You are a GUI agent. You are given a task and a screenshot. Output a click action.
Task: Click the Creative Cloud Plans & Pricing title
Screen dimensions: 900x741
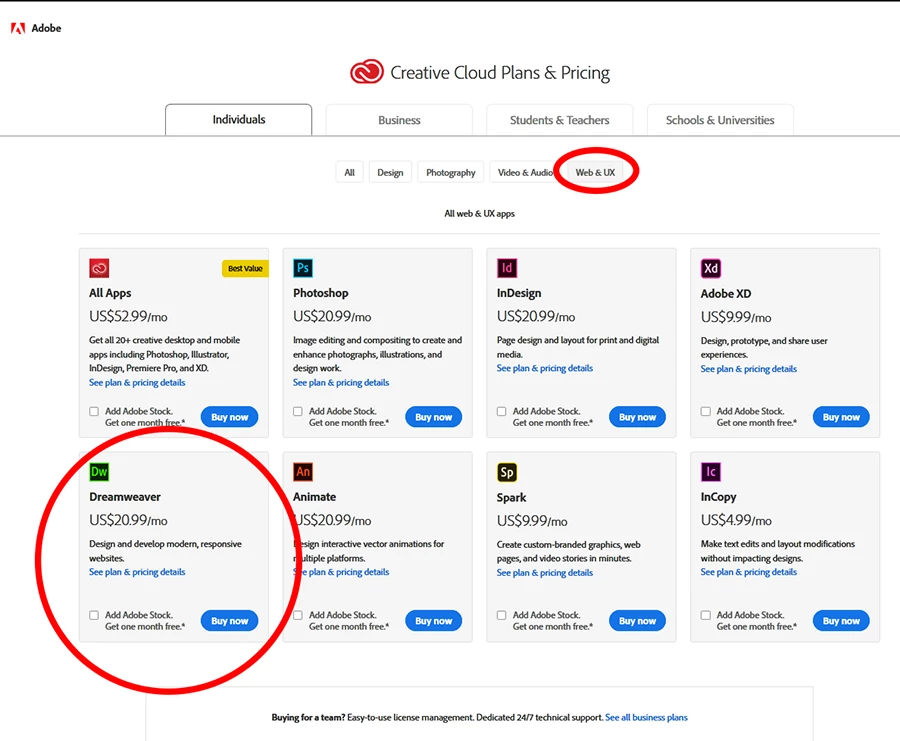click(500, 73)
